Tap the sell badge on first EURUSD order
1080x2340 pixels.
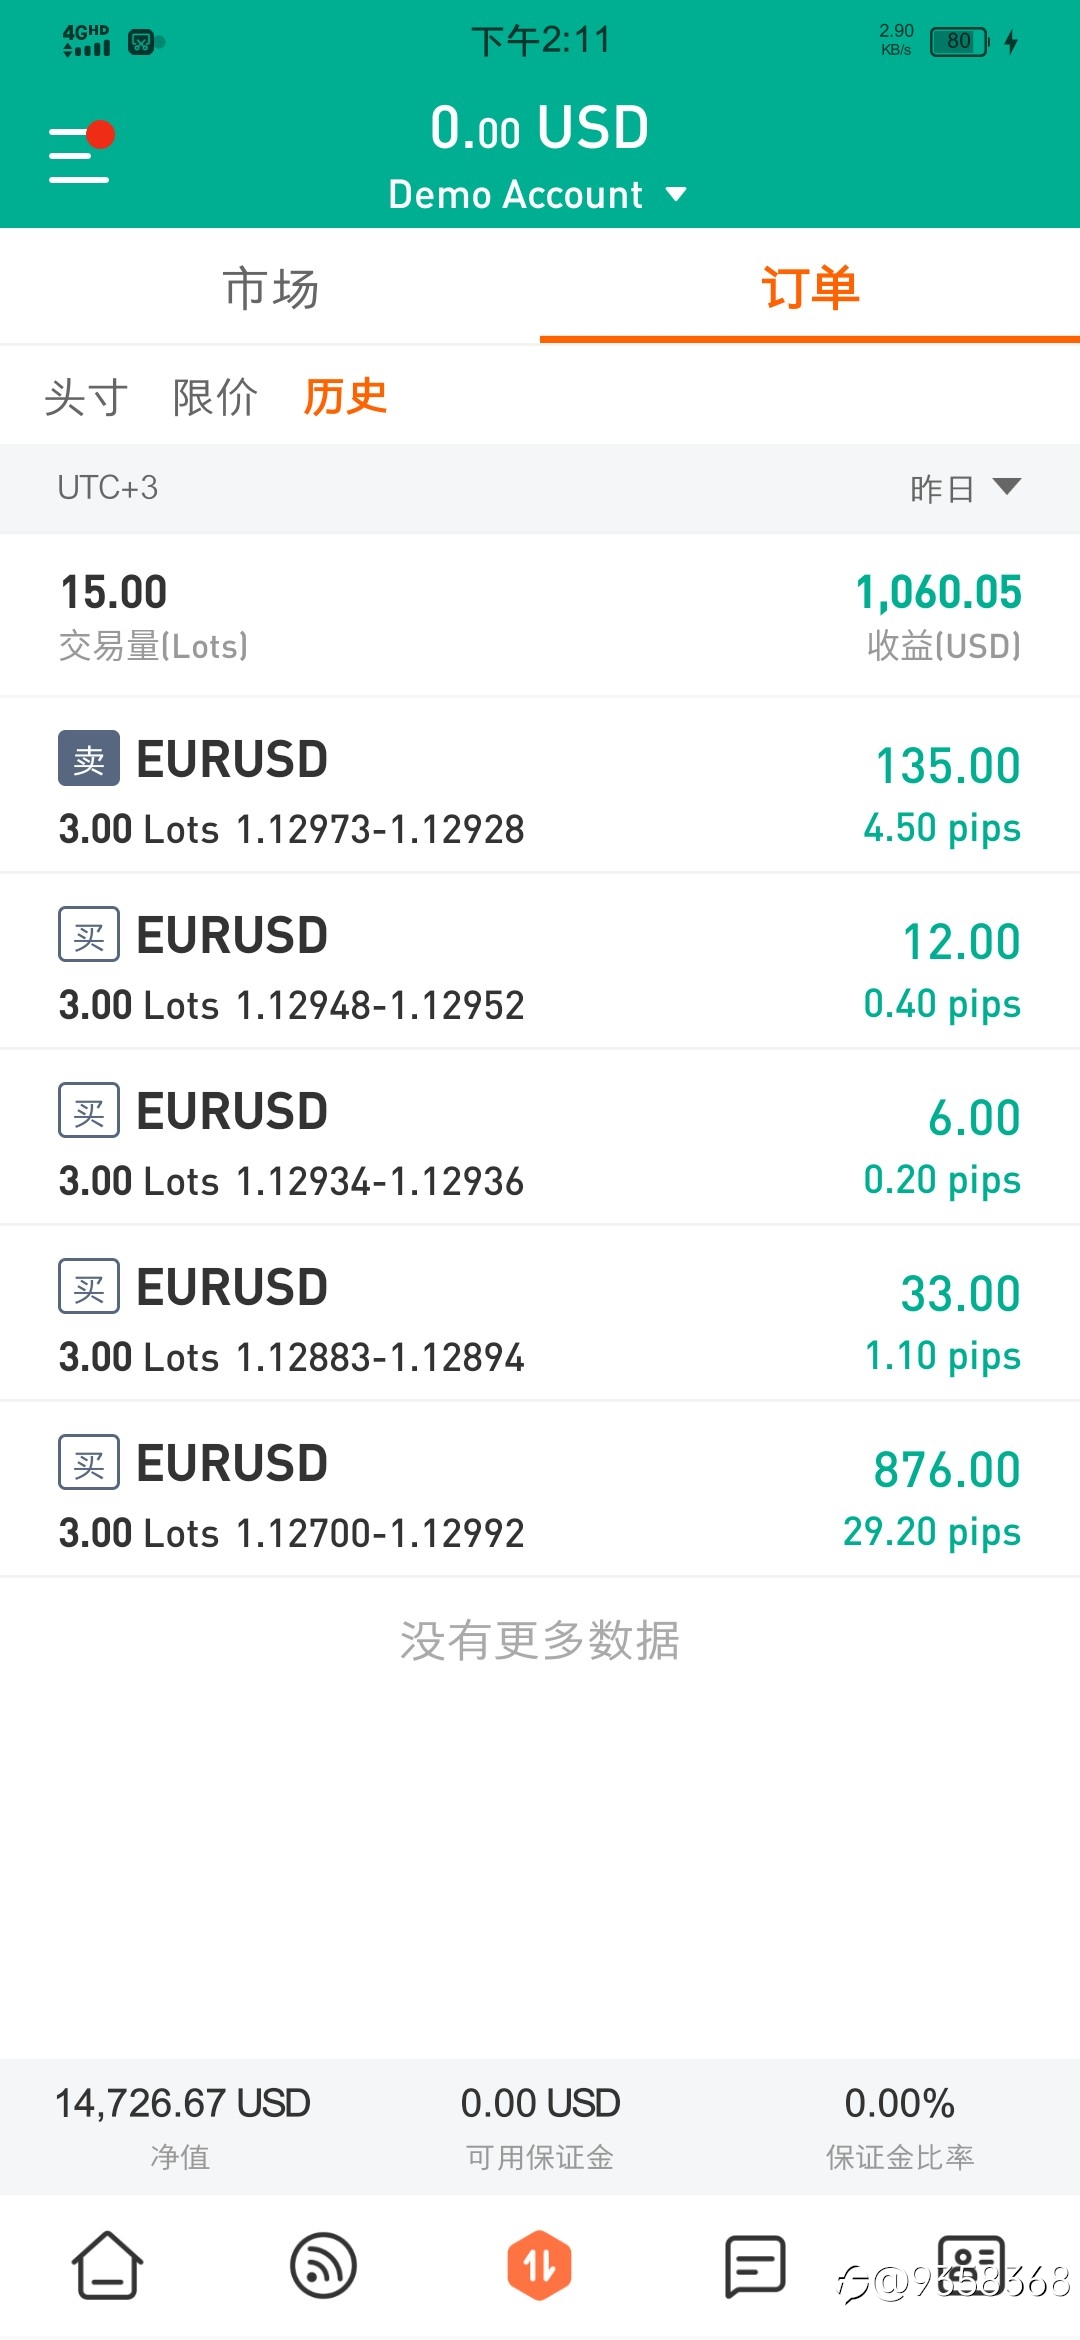click(x=89, y=759)
